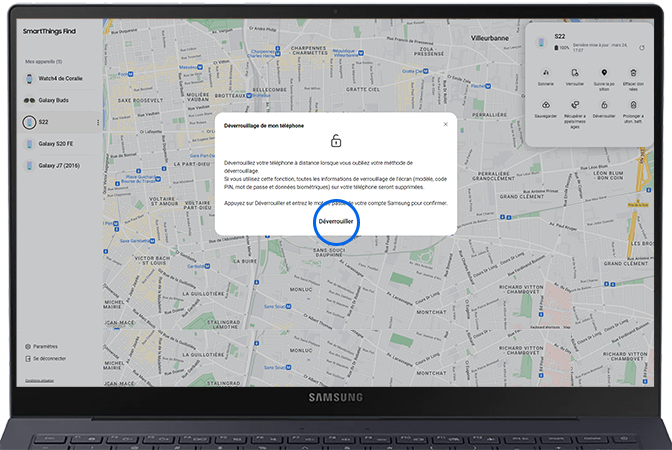This screenshot has height=450, width=672.
Task: Click the open padlock icon in the dialog
Action: pos(336,141)
